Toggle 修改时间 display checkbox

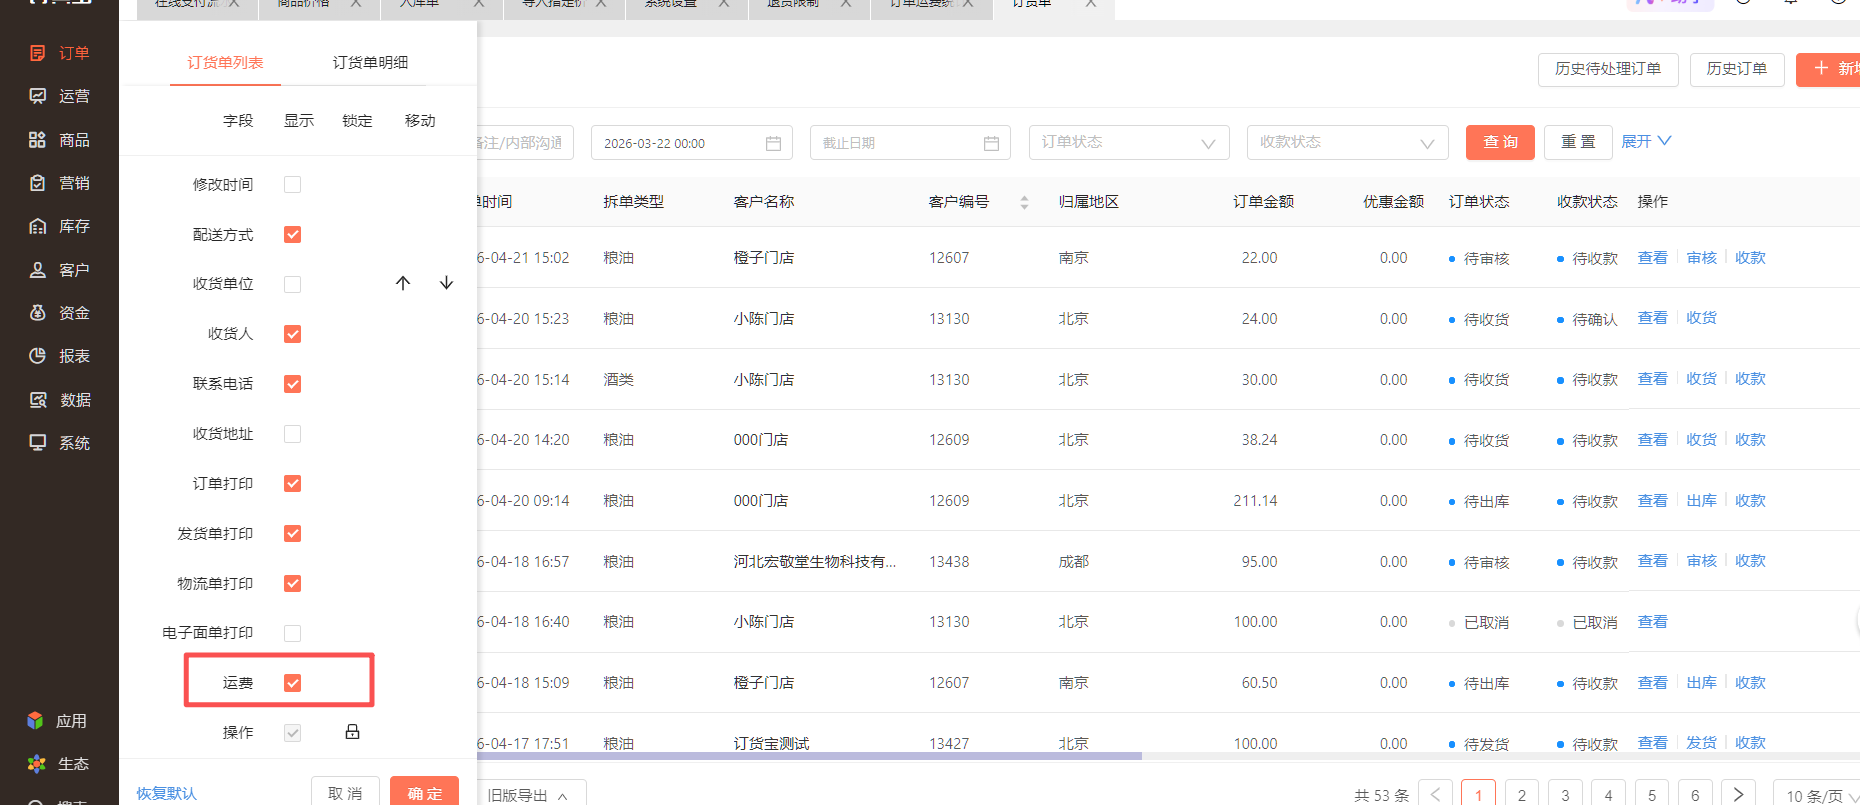point(292,184)
